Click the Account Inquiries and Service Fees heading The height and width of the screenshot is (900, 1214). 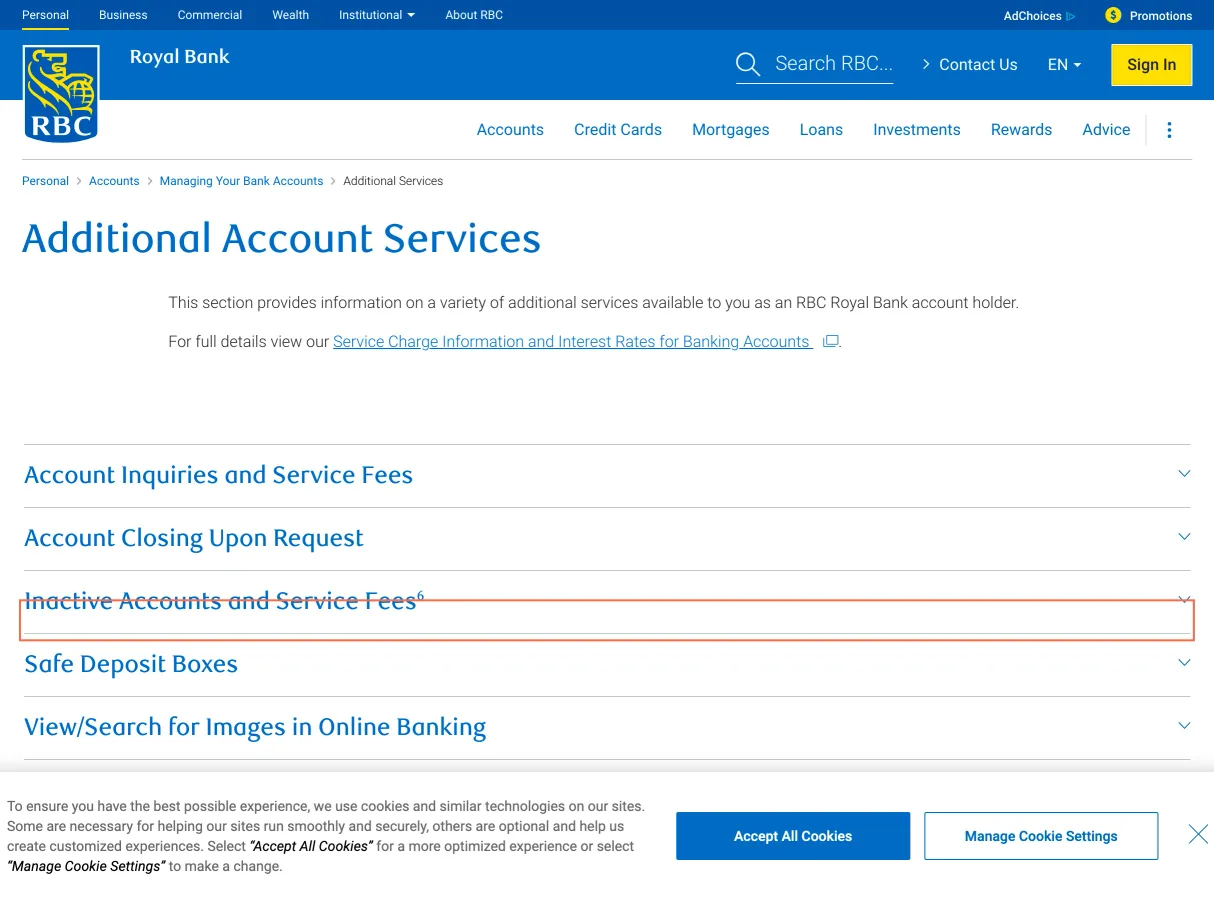pyautogui.click(x=218, y=475)
